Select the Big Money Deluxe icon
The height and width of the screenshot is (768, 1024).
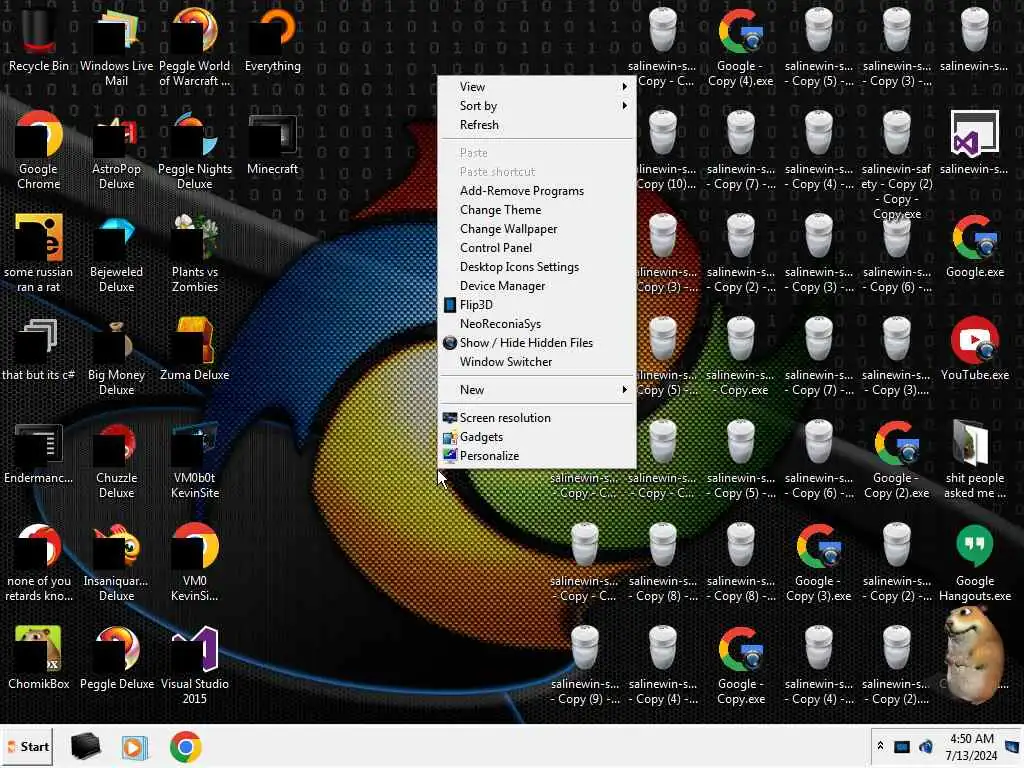click(x=116, y=357)
